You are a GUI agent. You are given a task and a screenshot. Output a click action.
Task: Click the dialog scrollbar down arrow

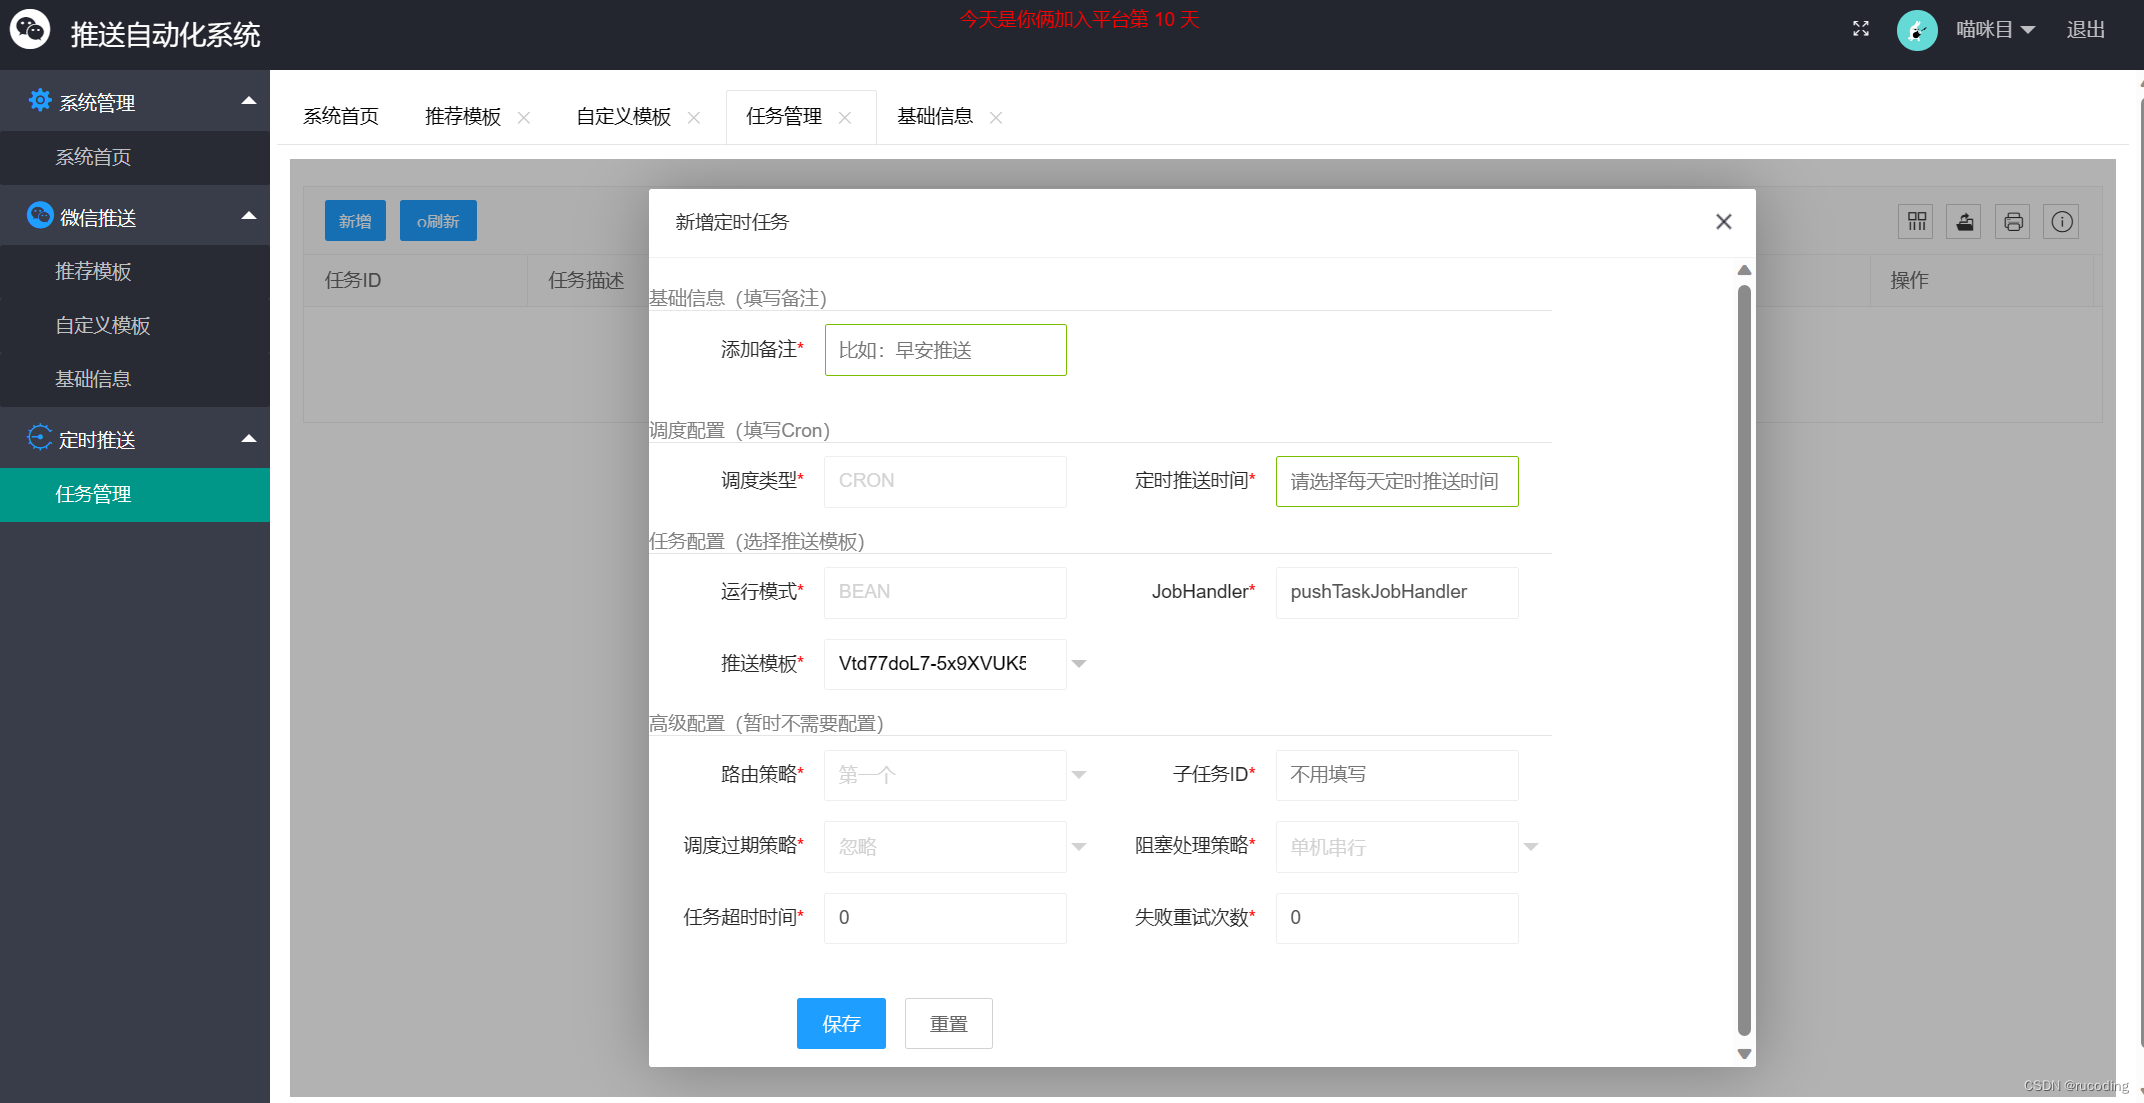(x=1744, y=1054)
